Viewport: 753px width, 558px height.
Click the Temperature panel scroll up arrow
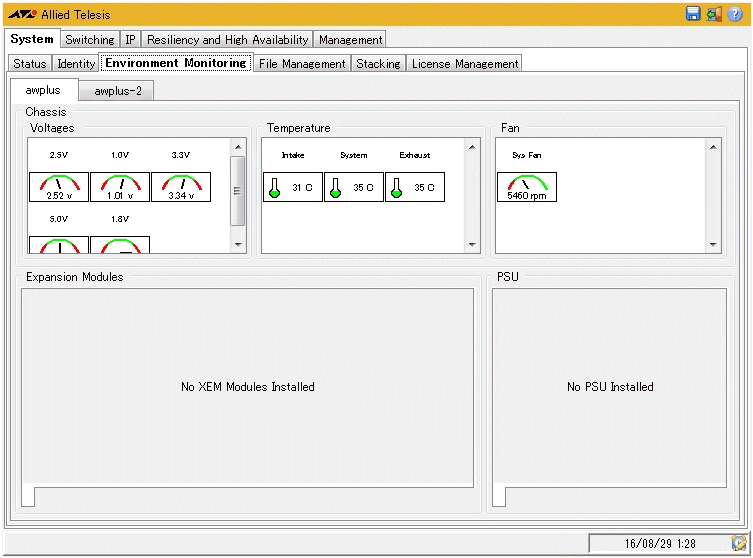[472, 146]
